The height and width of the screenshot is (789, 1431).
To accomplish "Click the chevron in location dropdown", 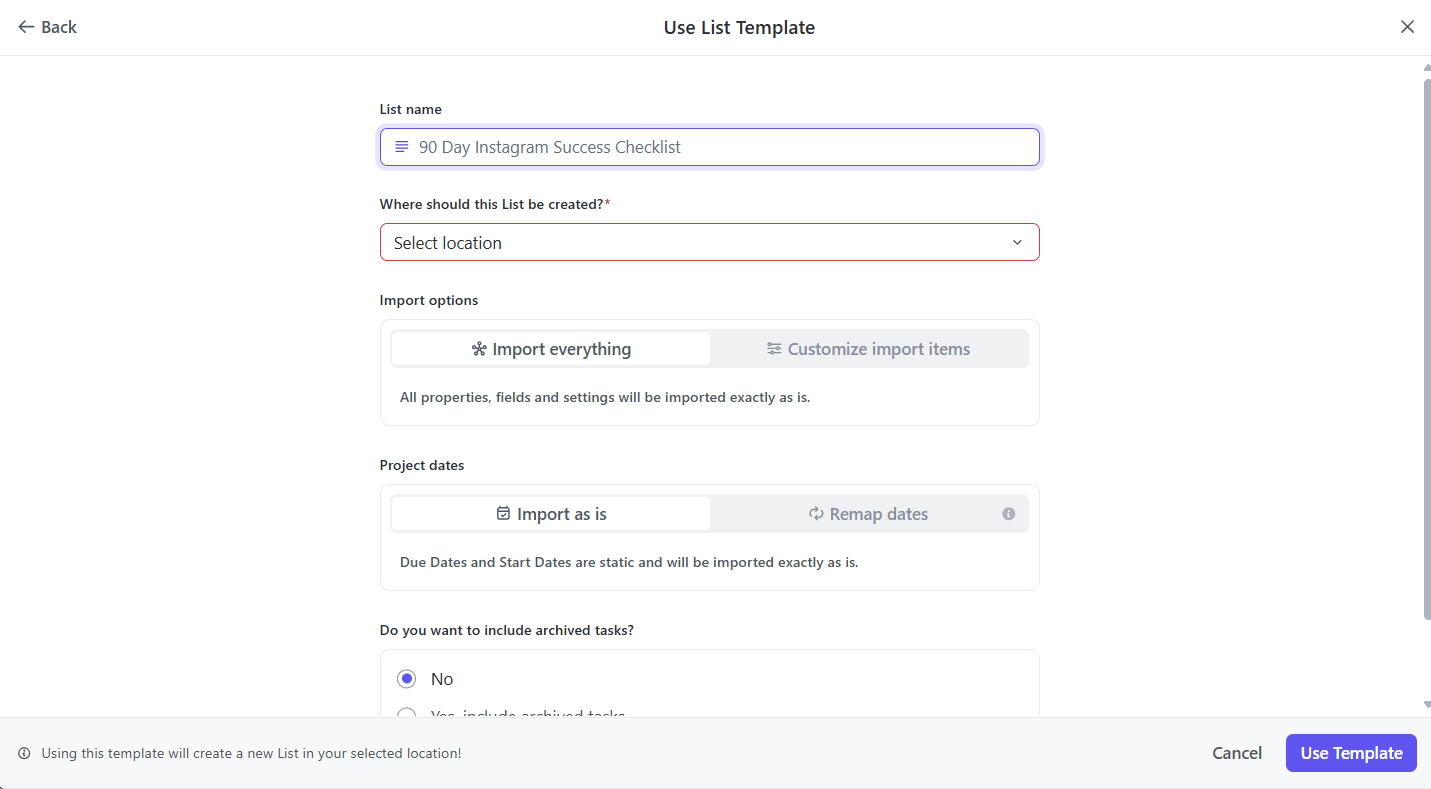I will 1017,243.
